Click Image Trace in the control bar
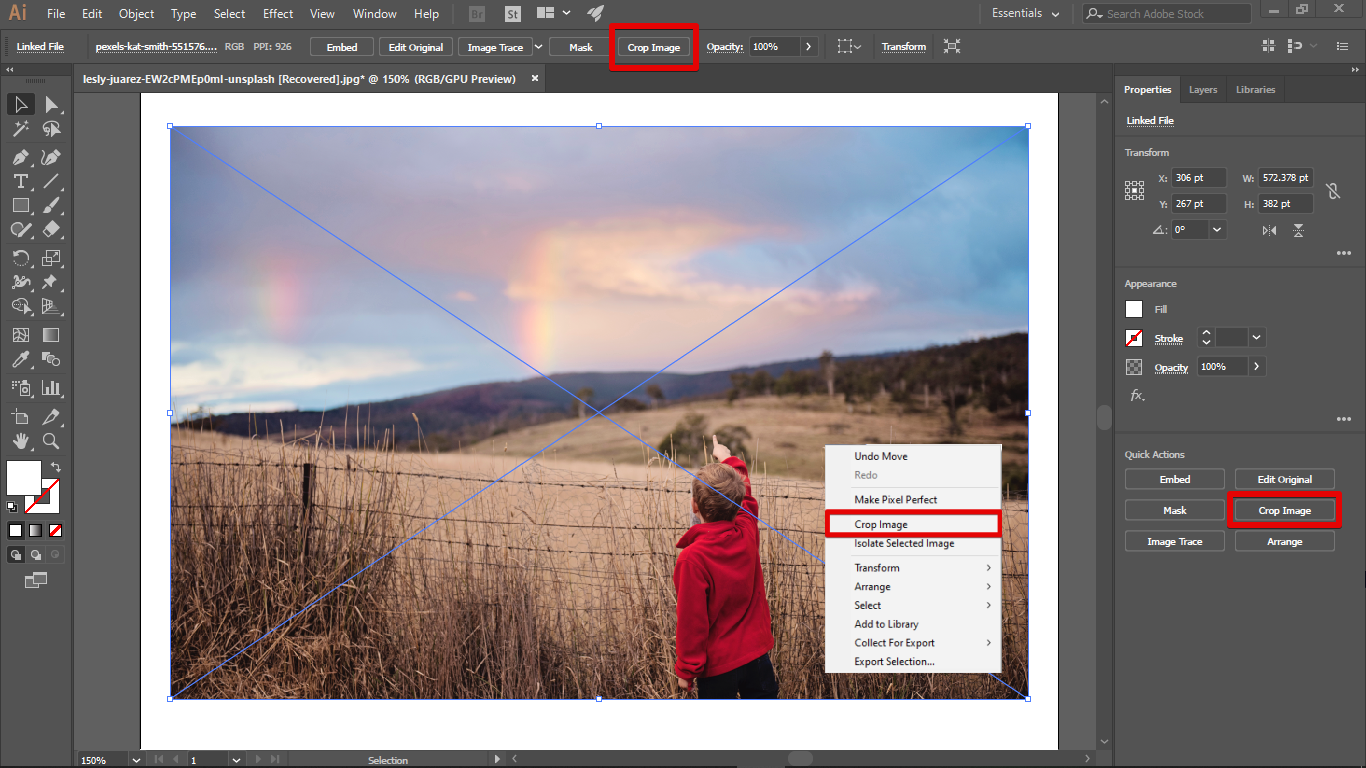Viewport: 1366px width, 768px height. point(495,47)
